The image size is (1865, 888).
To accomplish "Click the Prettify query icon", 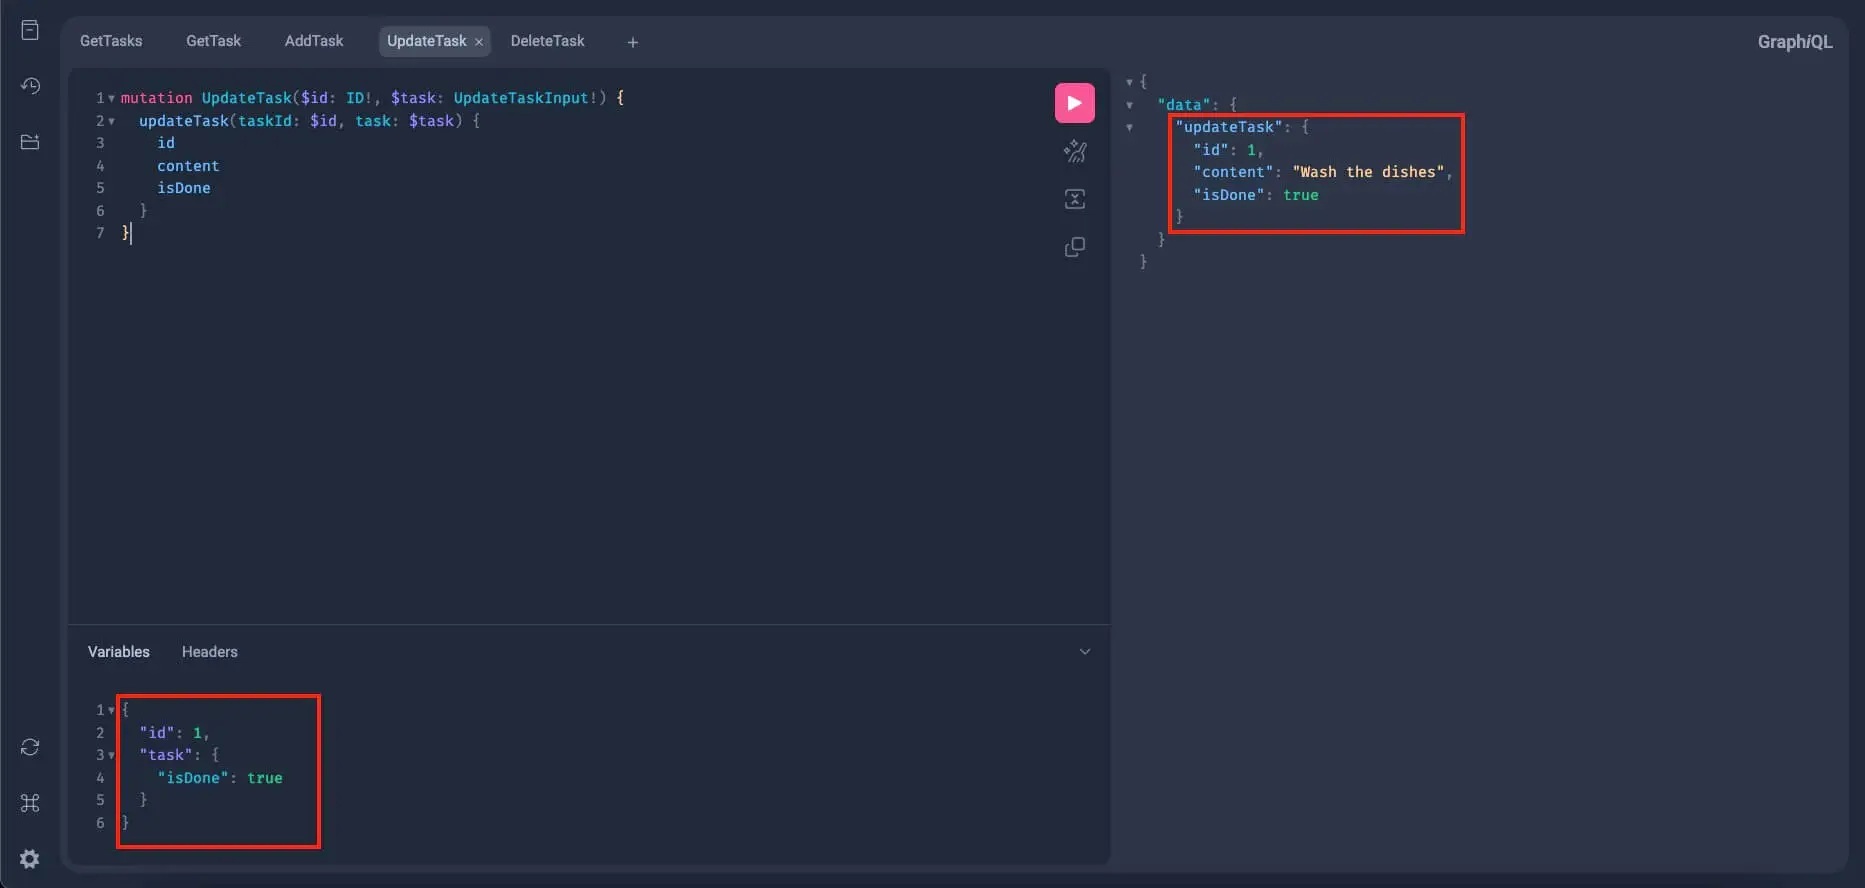I will point(1074,152).
